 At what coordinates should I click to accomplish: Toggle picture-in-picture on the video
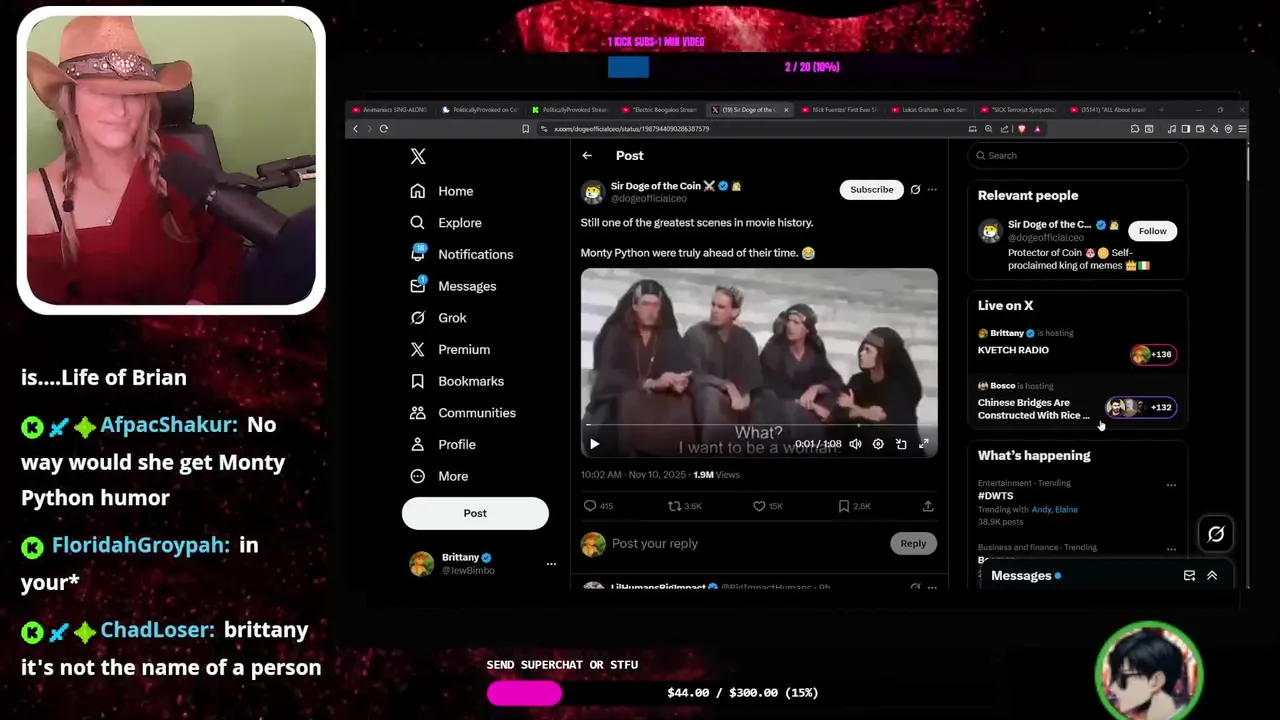point(901,444)
